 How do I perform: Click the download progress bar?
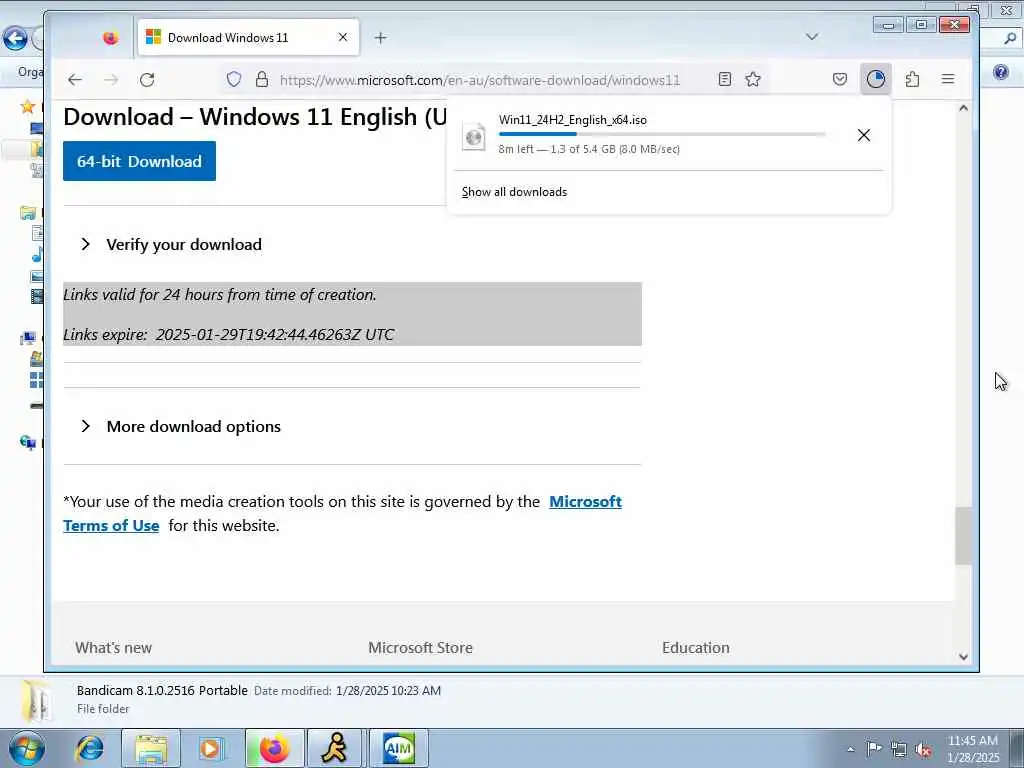click(662, 134)
